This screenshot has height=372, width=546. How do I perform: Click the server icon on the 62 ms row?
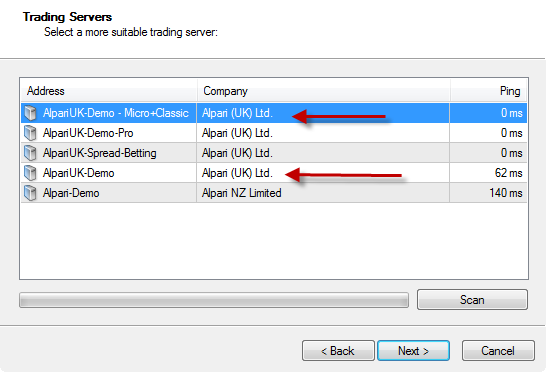[31, 173]
